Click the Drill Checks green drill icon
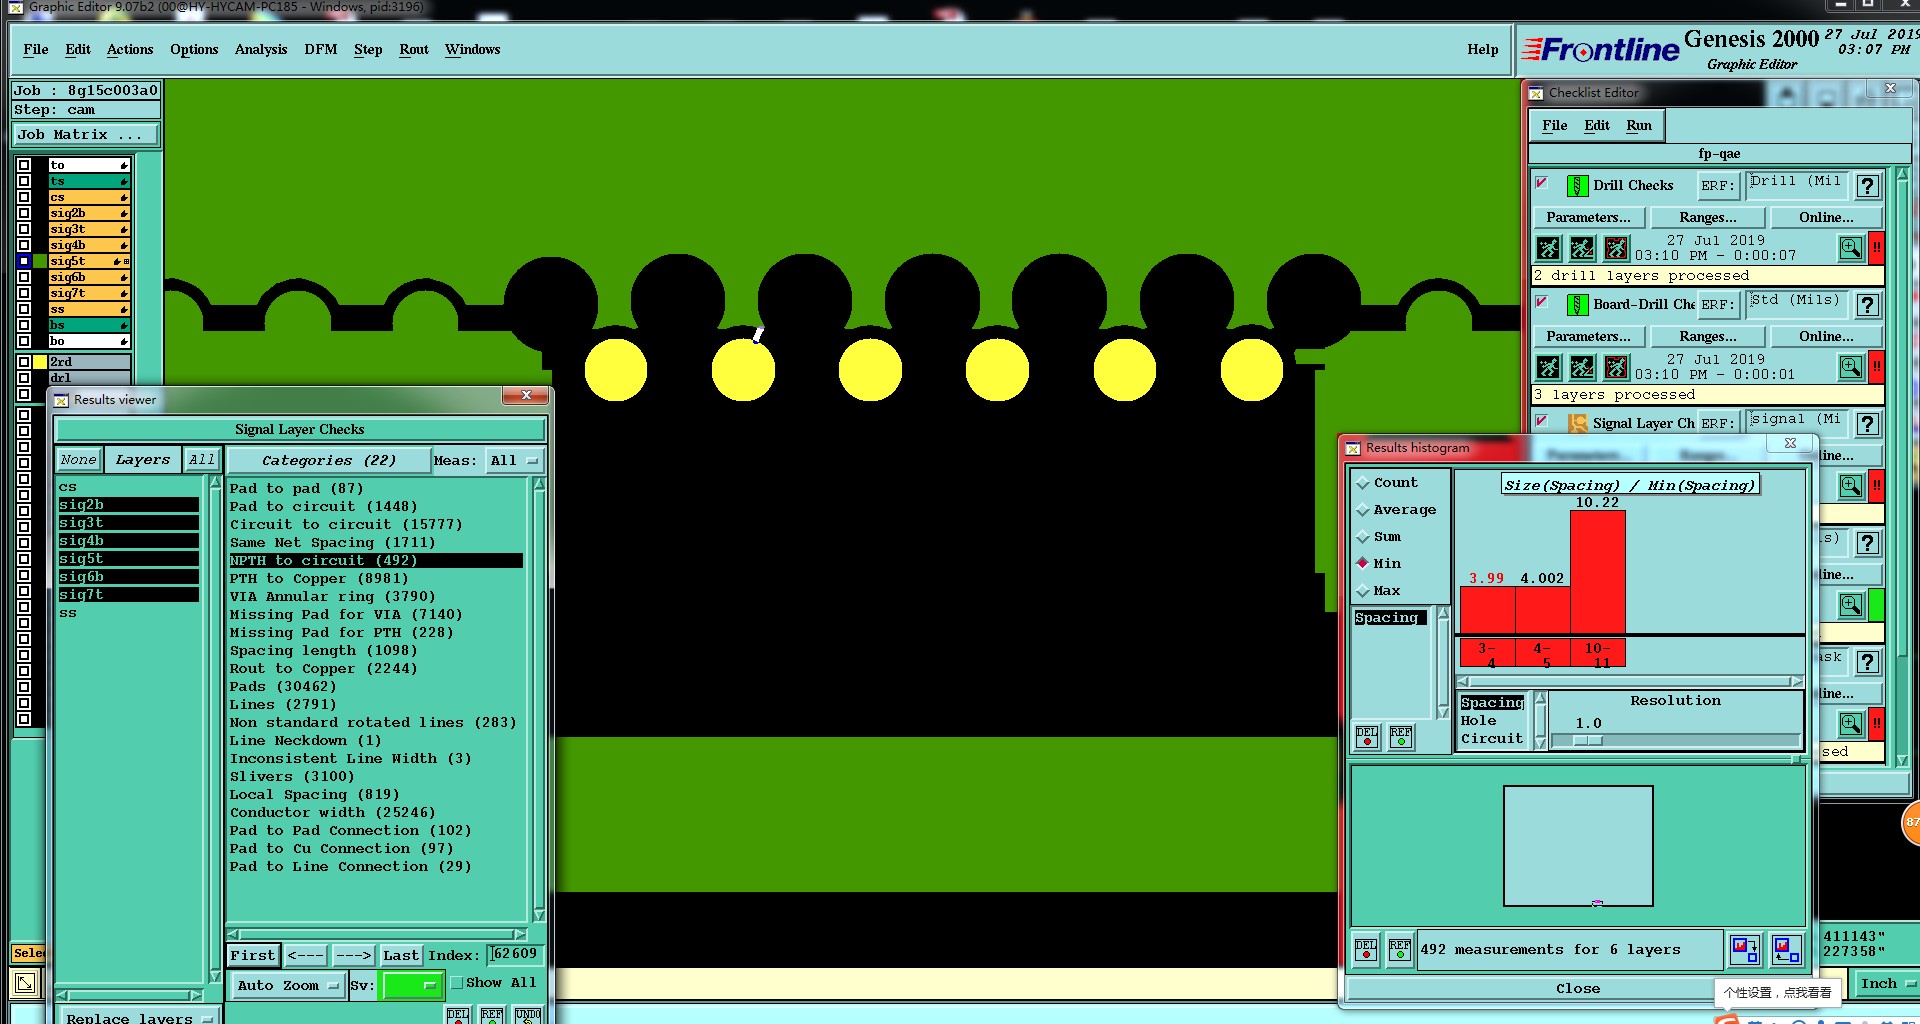Screen dimensions: 1920x1024 pos(1577,186)
